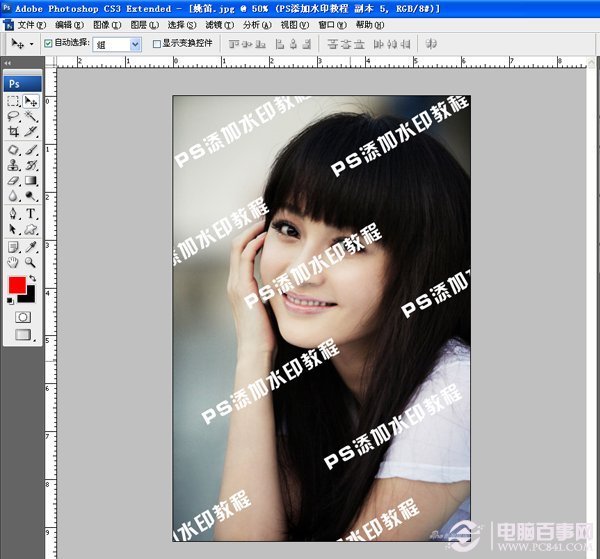Image resolution: width=600 pixels, height=559 pixels.
Task: Enable the 显示变换控件 checkbox
Action: [155, 44]
